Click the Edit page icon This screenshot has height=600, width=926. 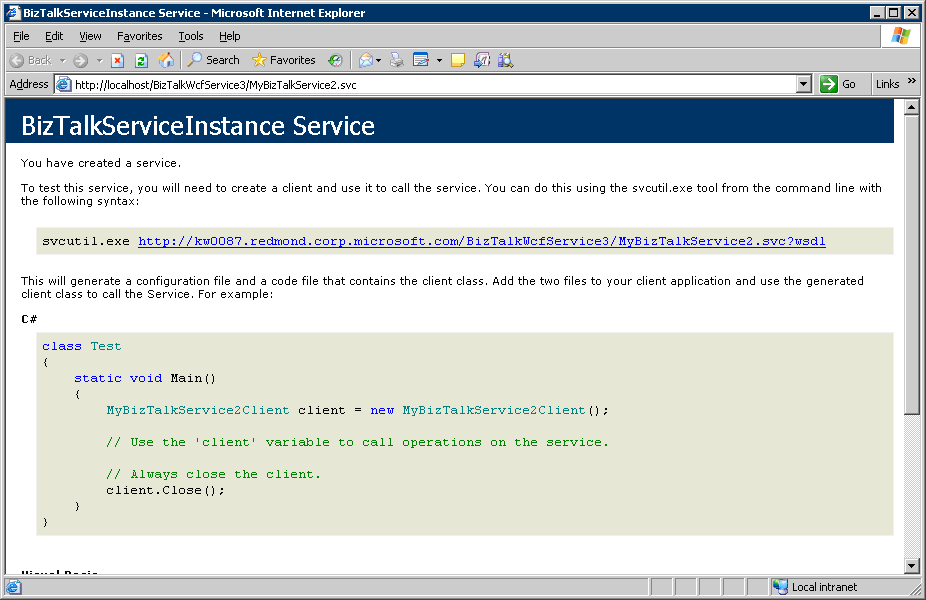(x=421, y=60)
